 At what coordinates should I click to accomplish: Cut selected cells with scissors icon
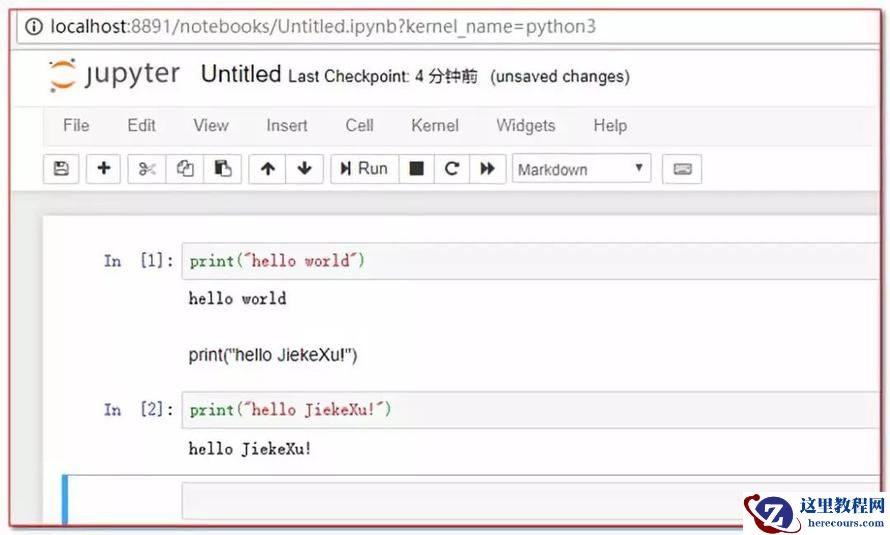[147, 169]
